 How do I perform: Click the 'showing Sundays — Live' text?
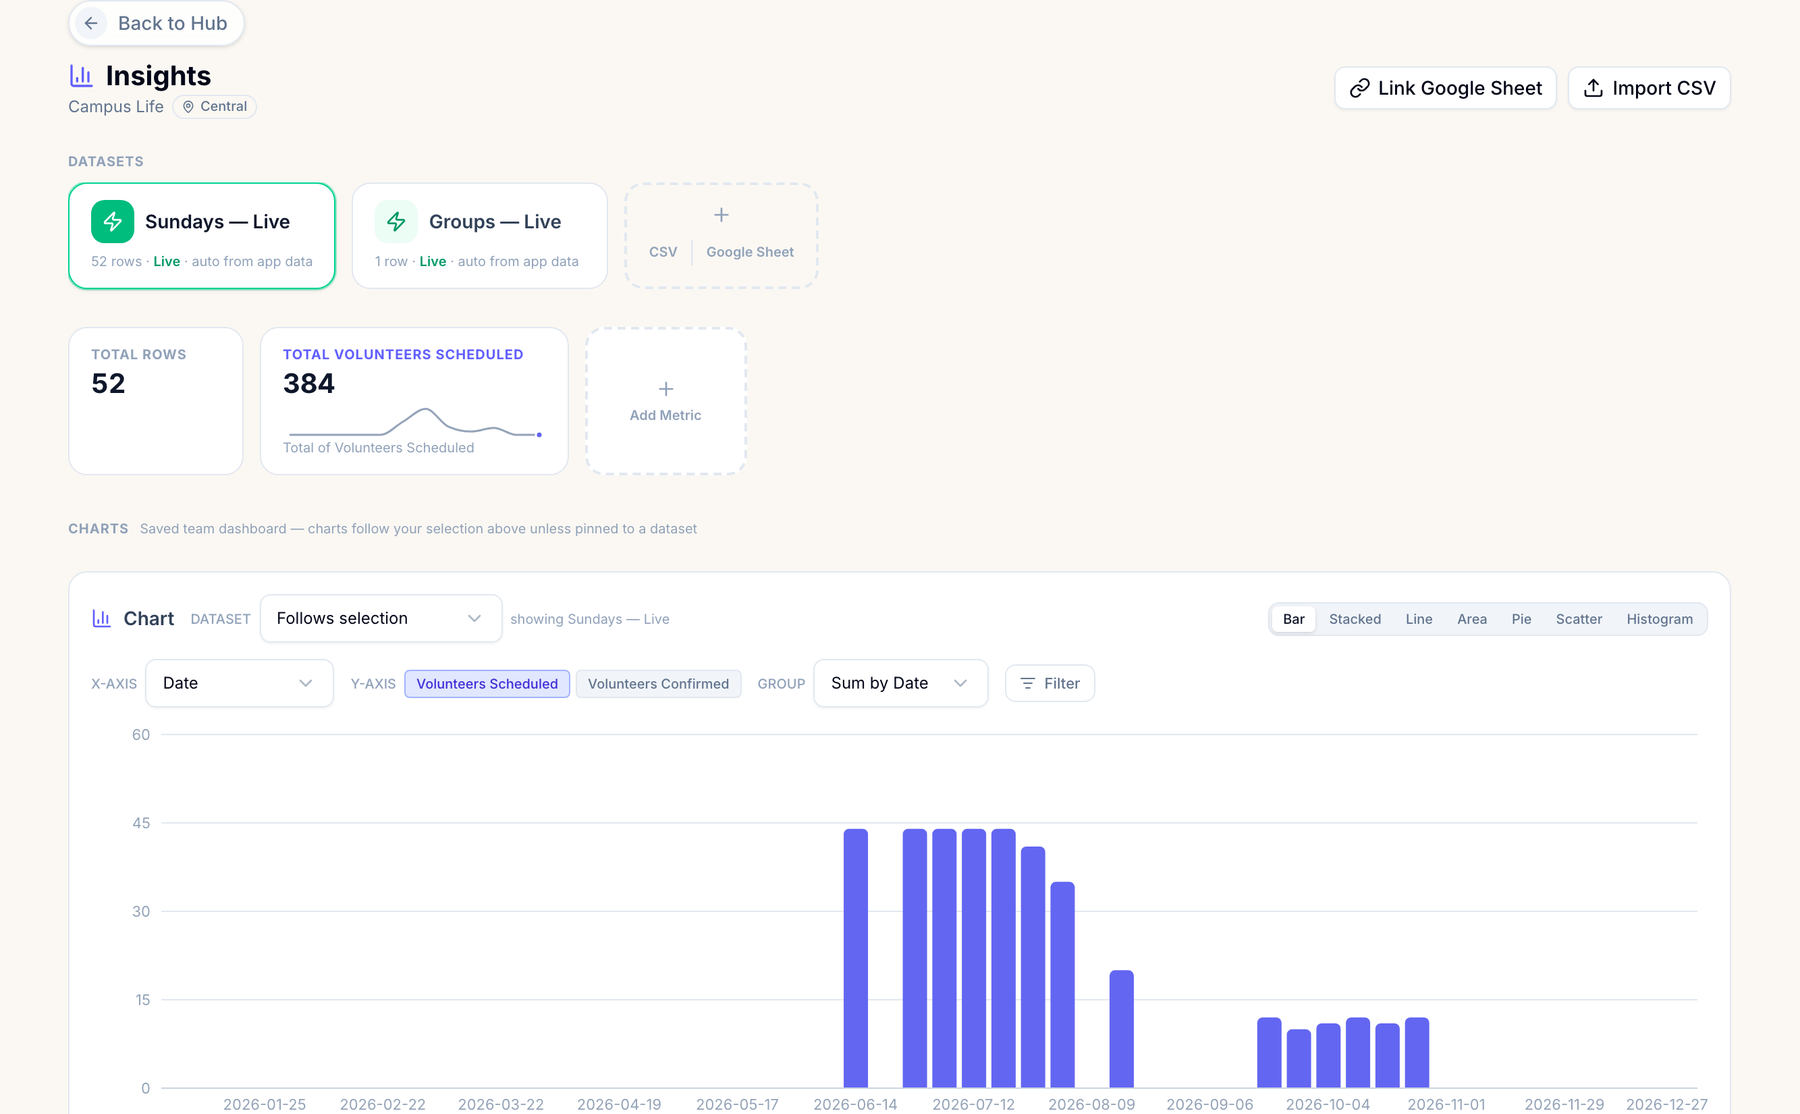590,619
